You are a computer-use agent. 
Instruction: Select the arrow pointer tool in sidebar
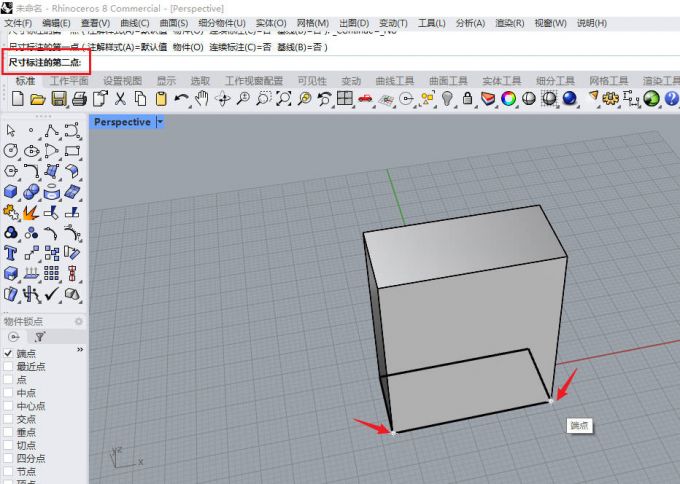(x=10, y=131)
